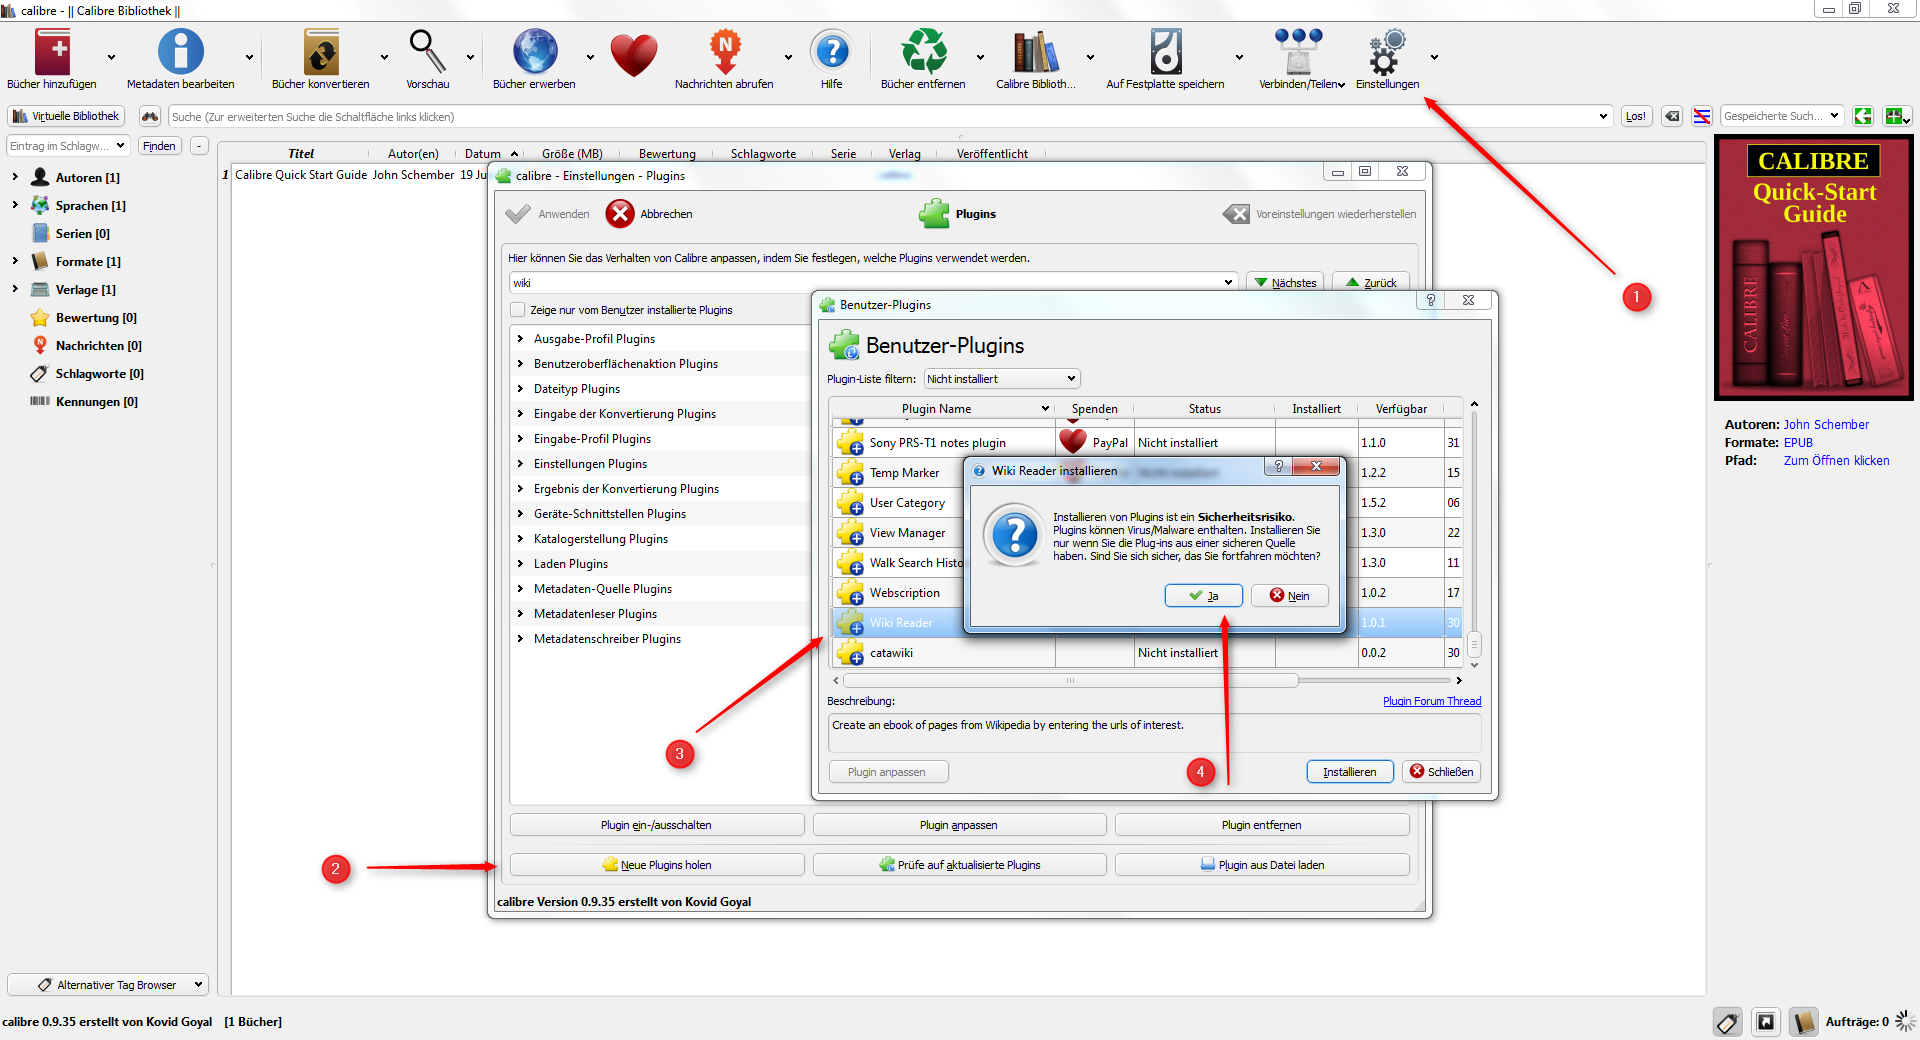The image size is (1920, 1040).
Task: Select the Bücher entfernen recycle icon
Action: (x=922, y=53)
